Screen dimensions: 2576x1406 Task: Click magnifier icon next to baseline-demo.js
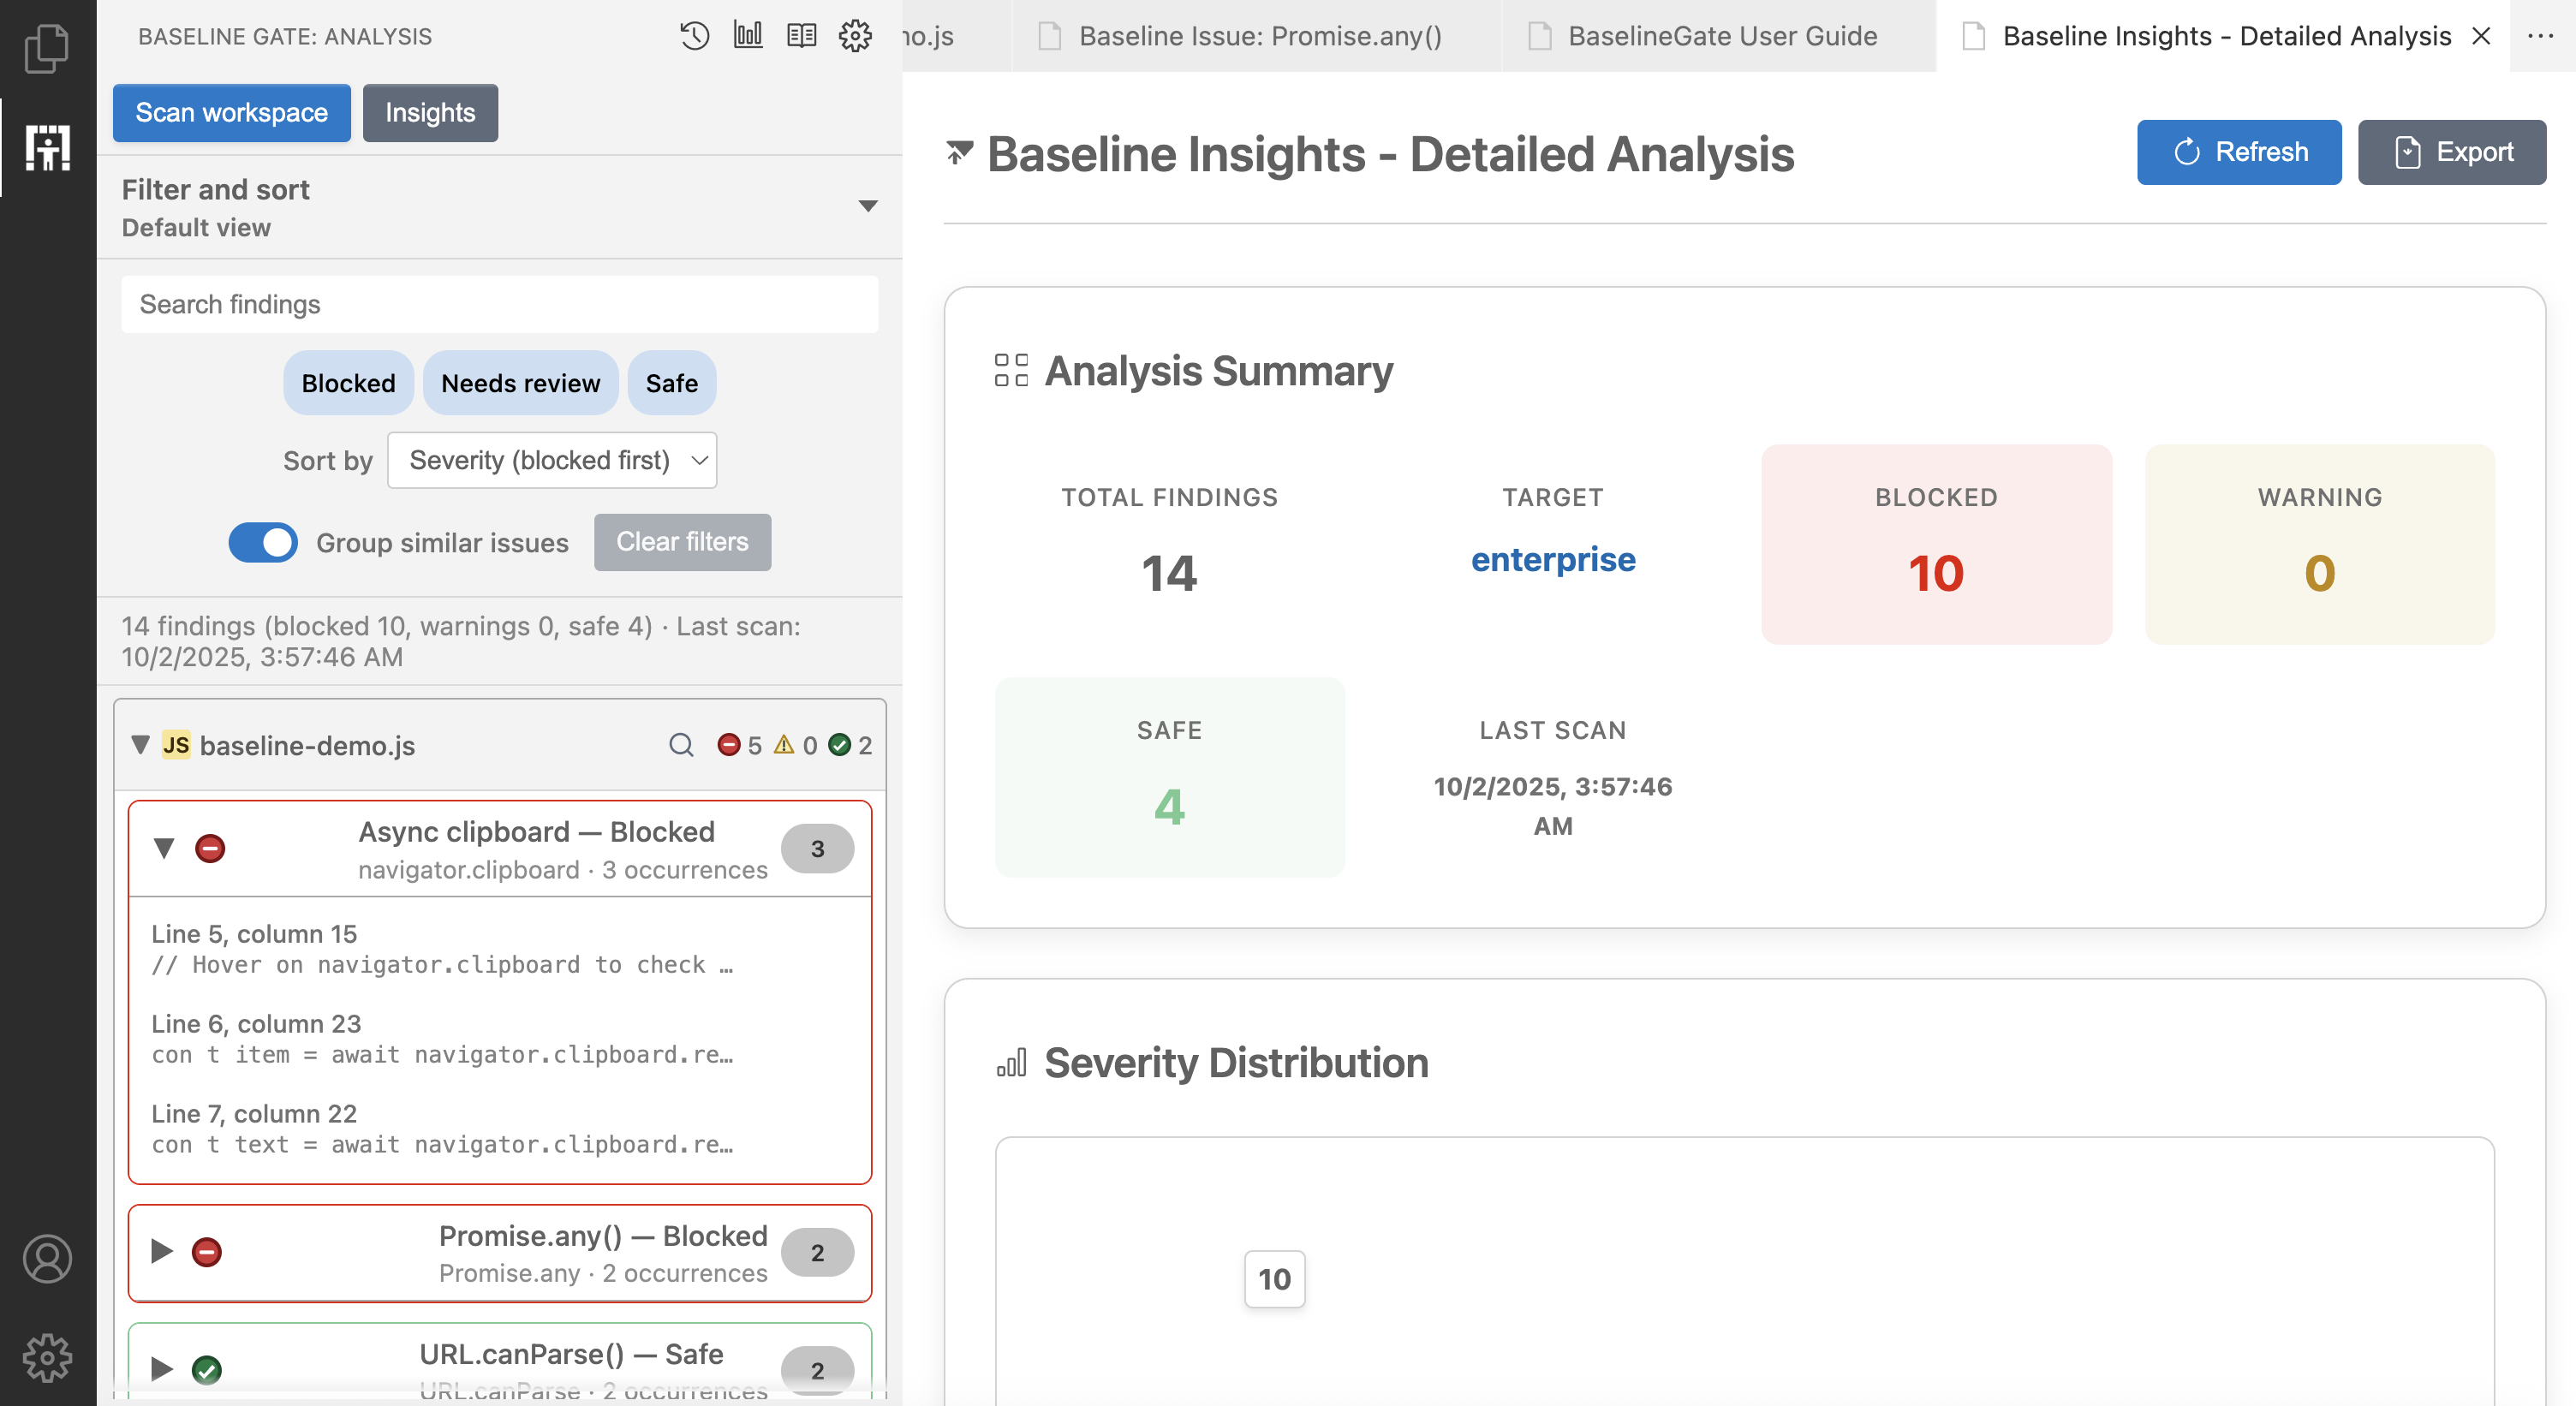[681, 745]
